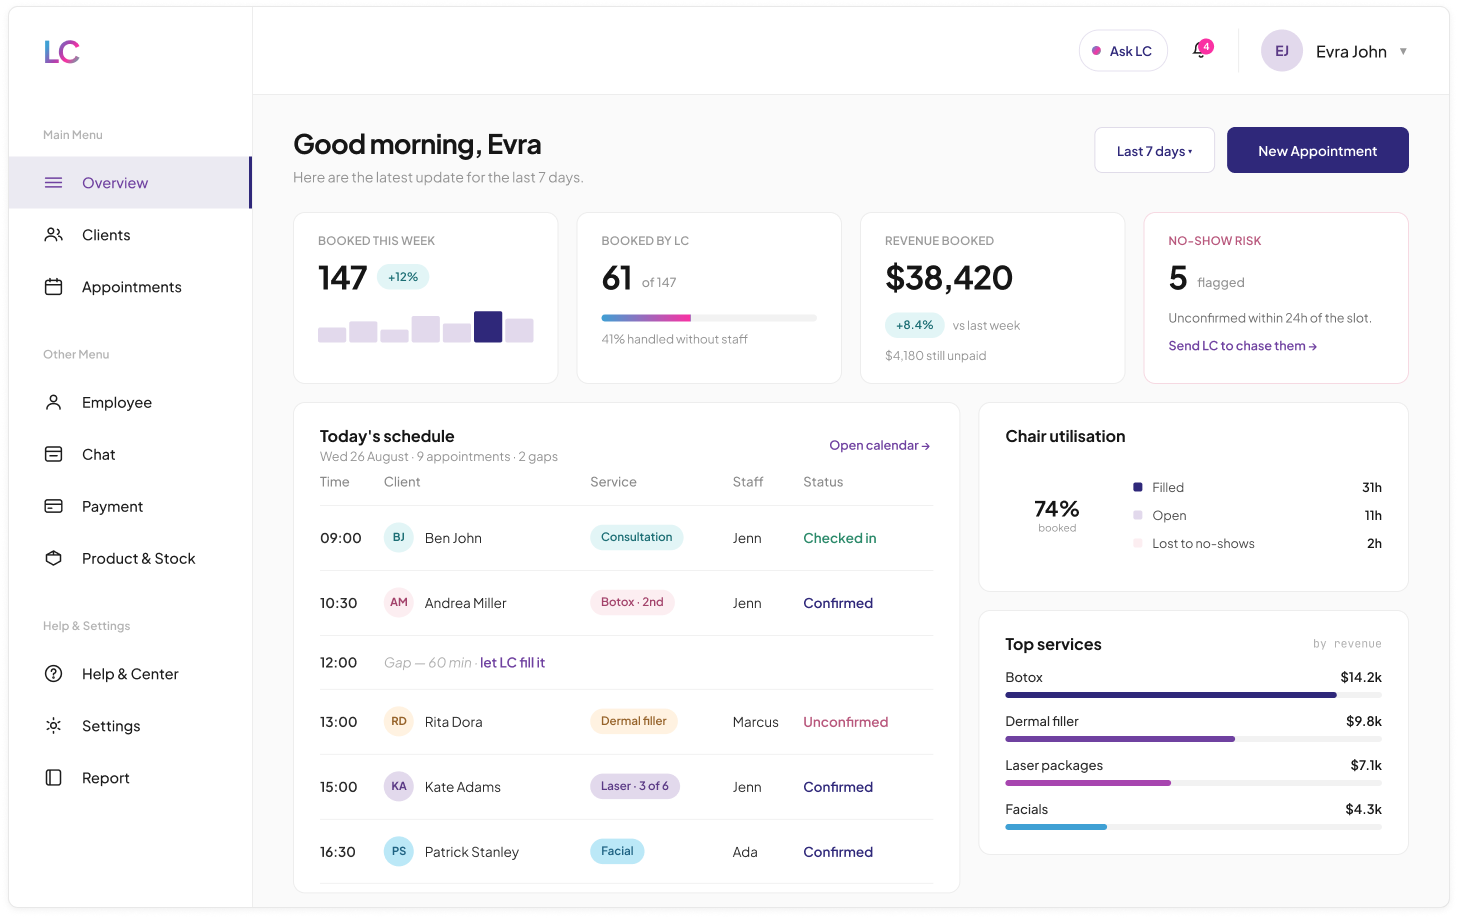Click the darkest bar in weekly bookings chart
The height and width of the screenshot is (918, 1458).
tap(488, 327)
